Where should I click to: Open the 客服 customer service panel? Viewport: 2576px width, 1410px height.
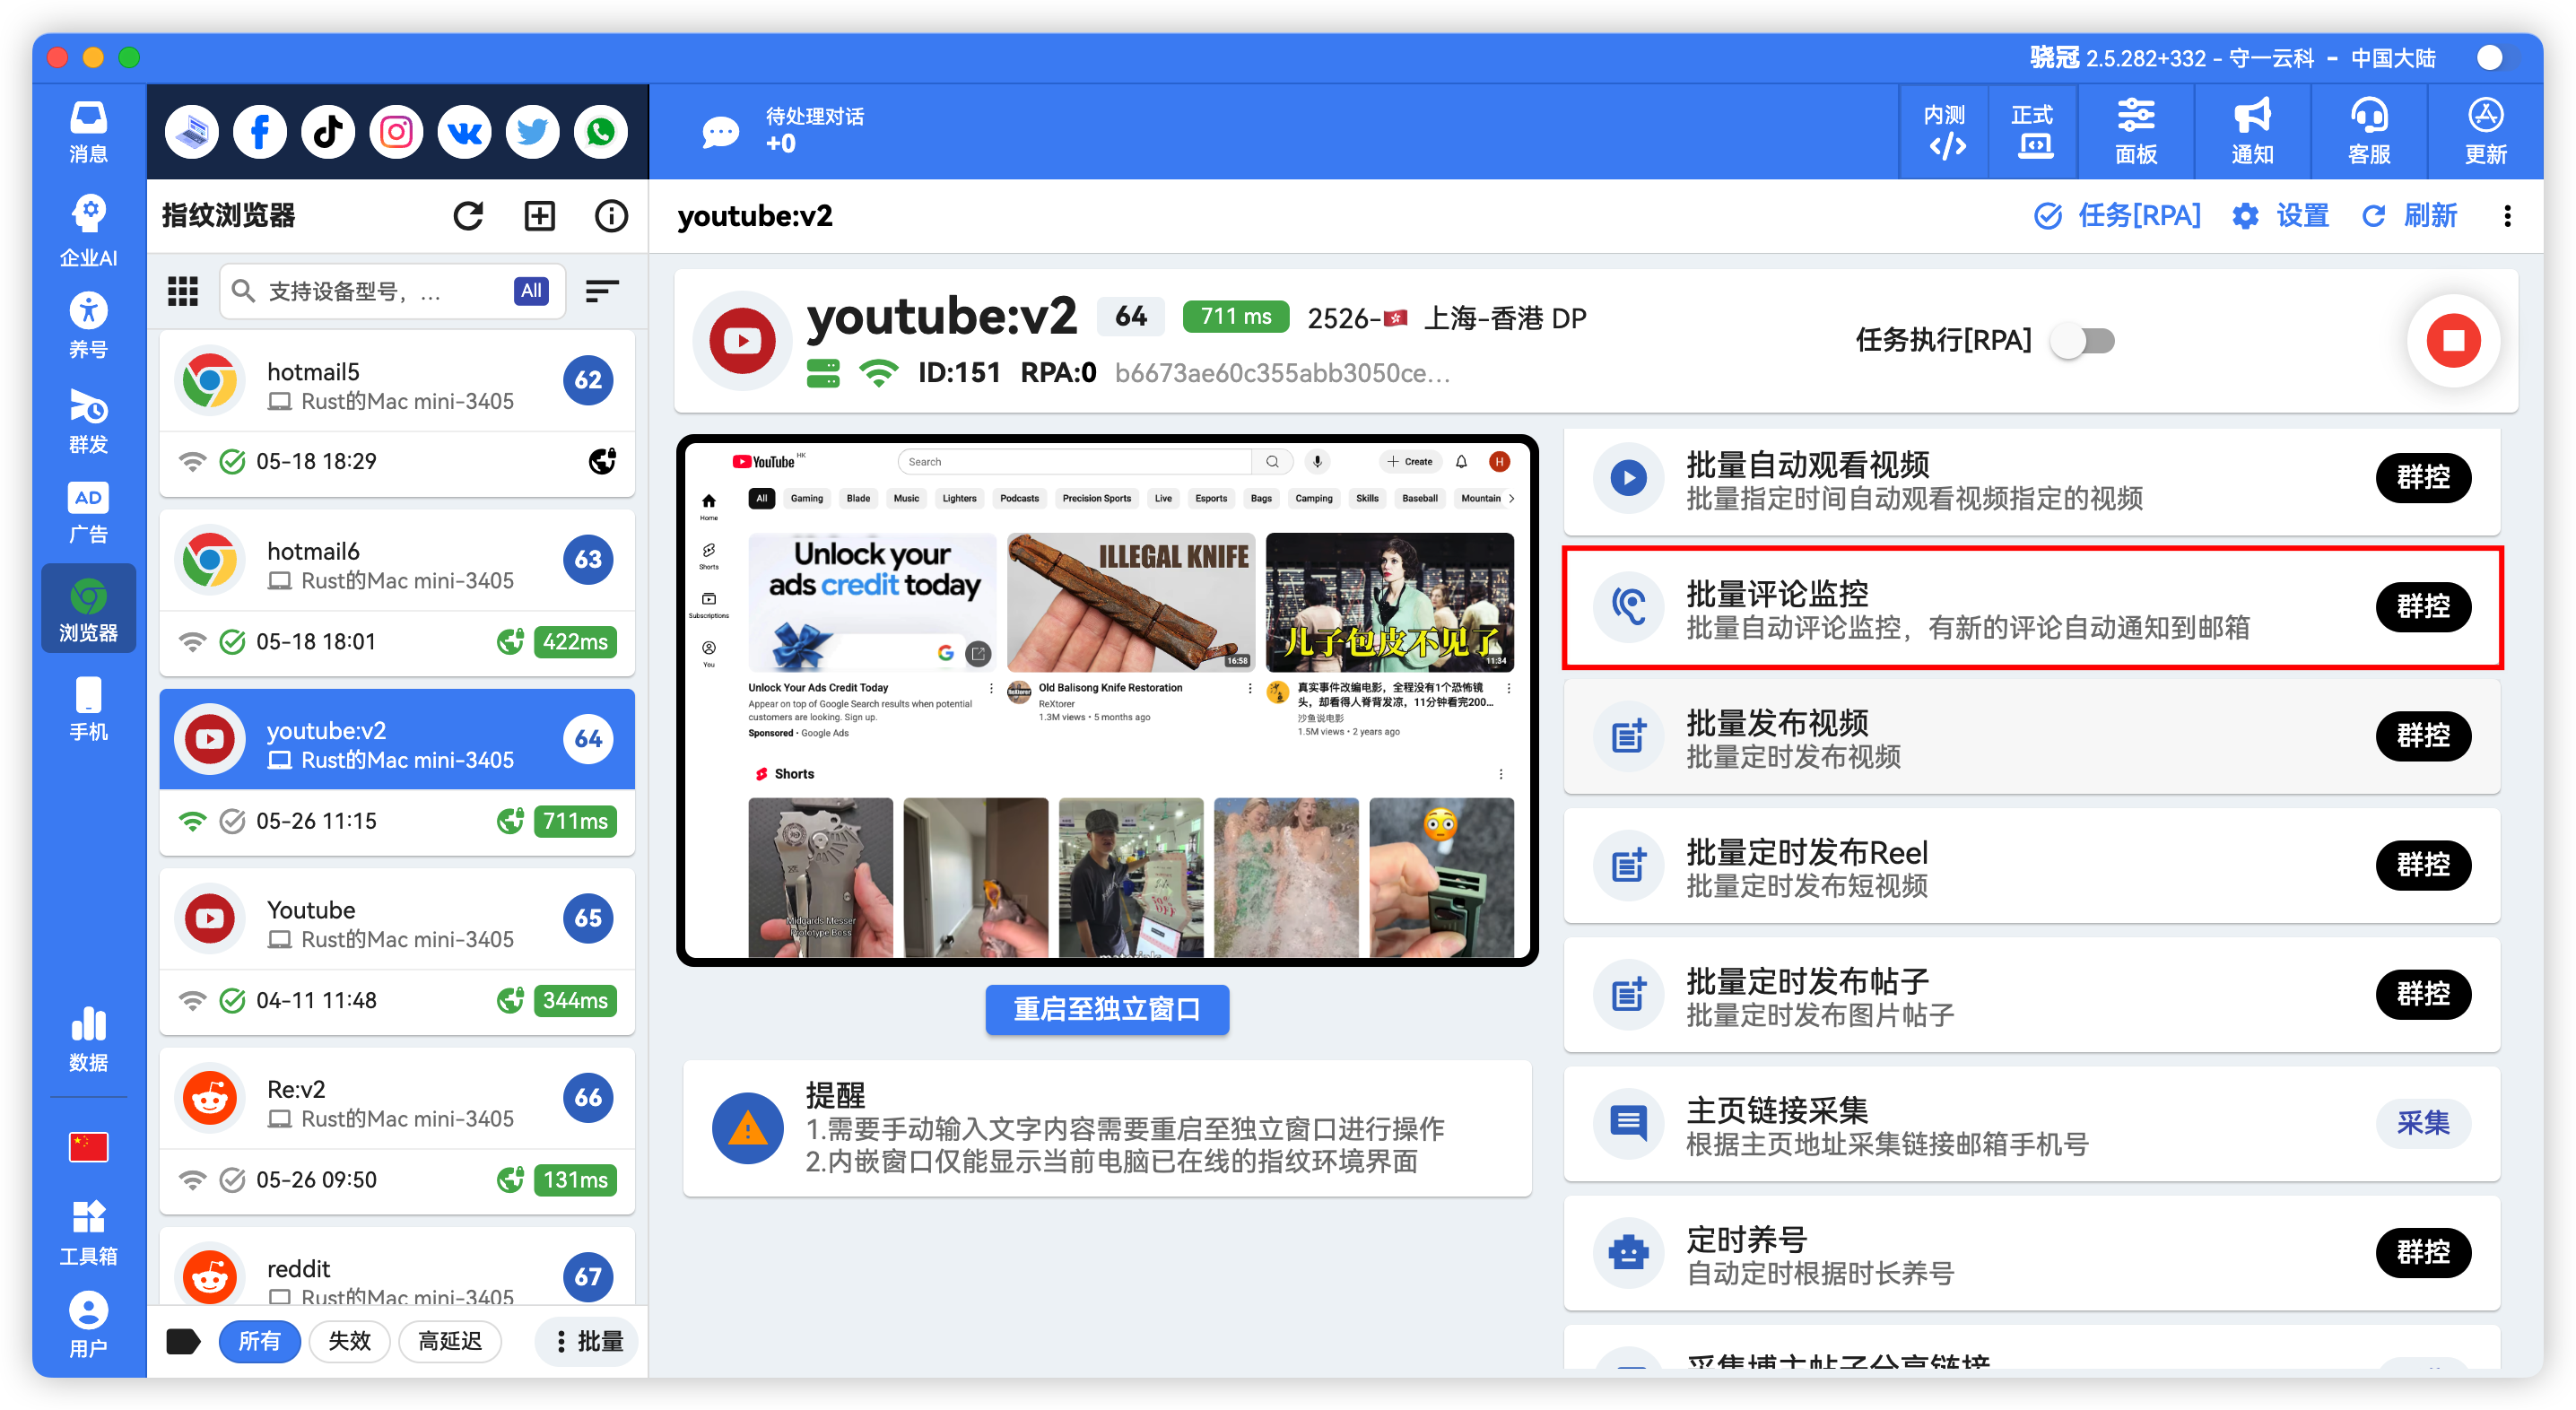coord(2368,131)
